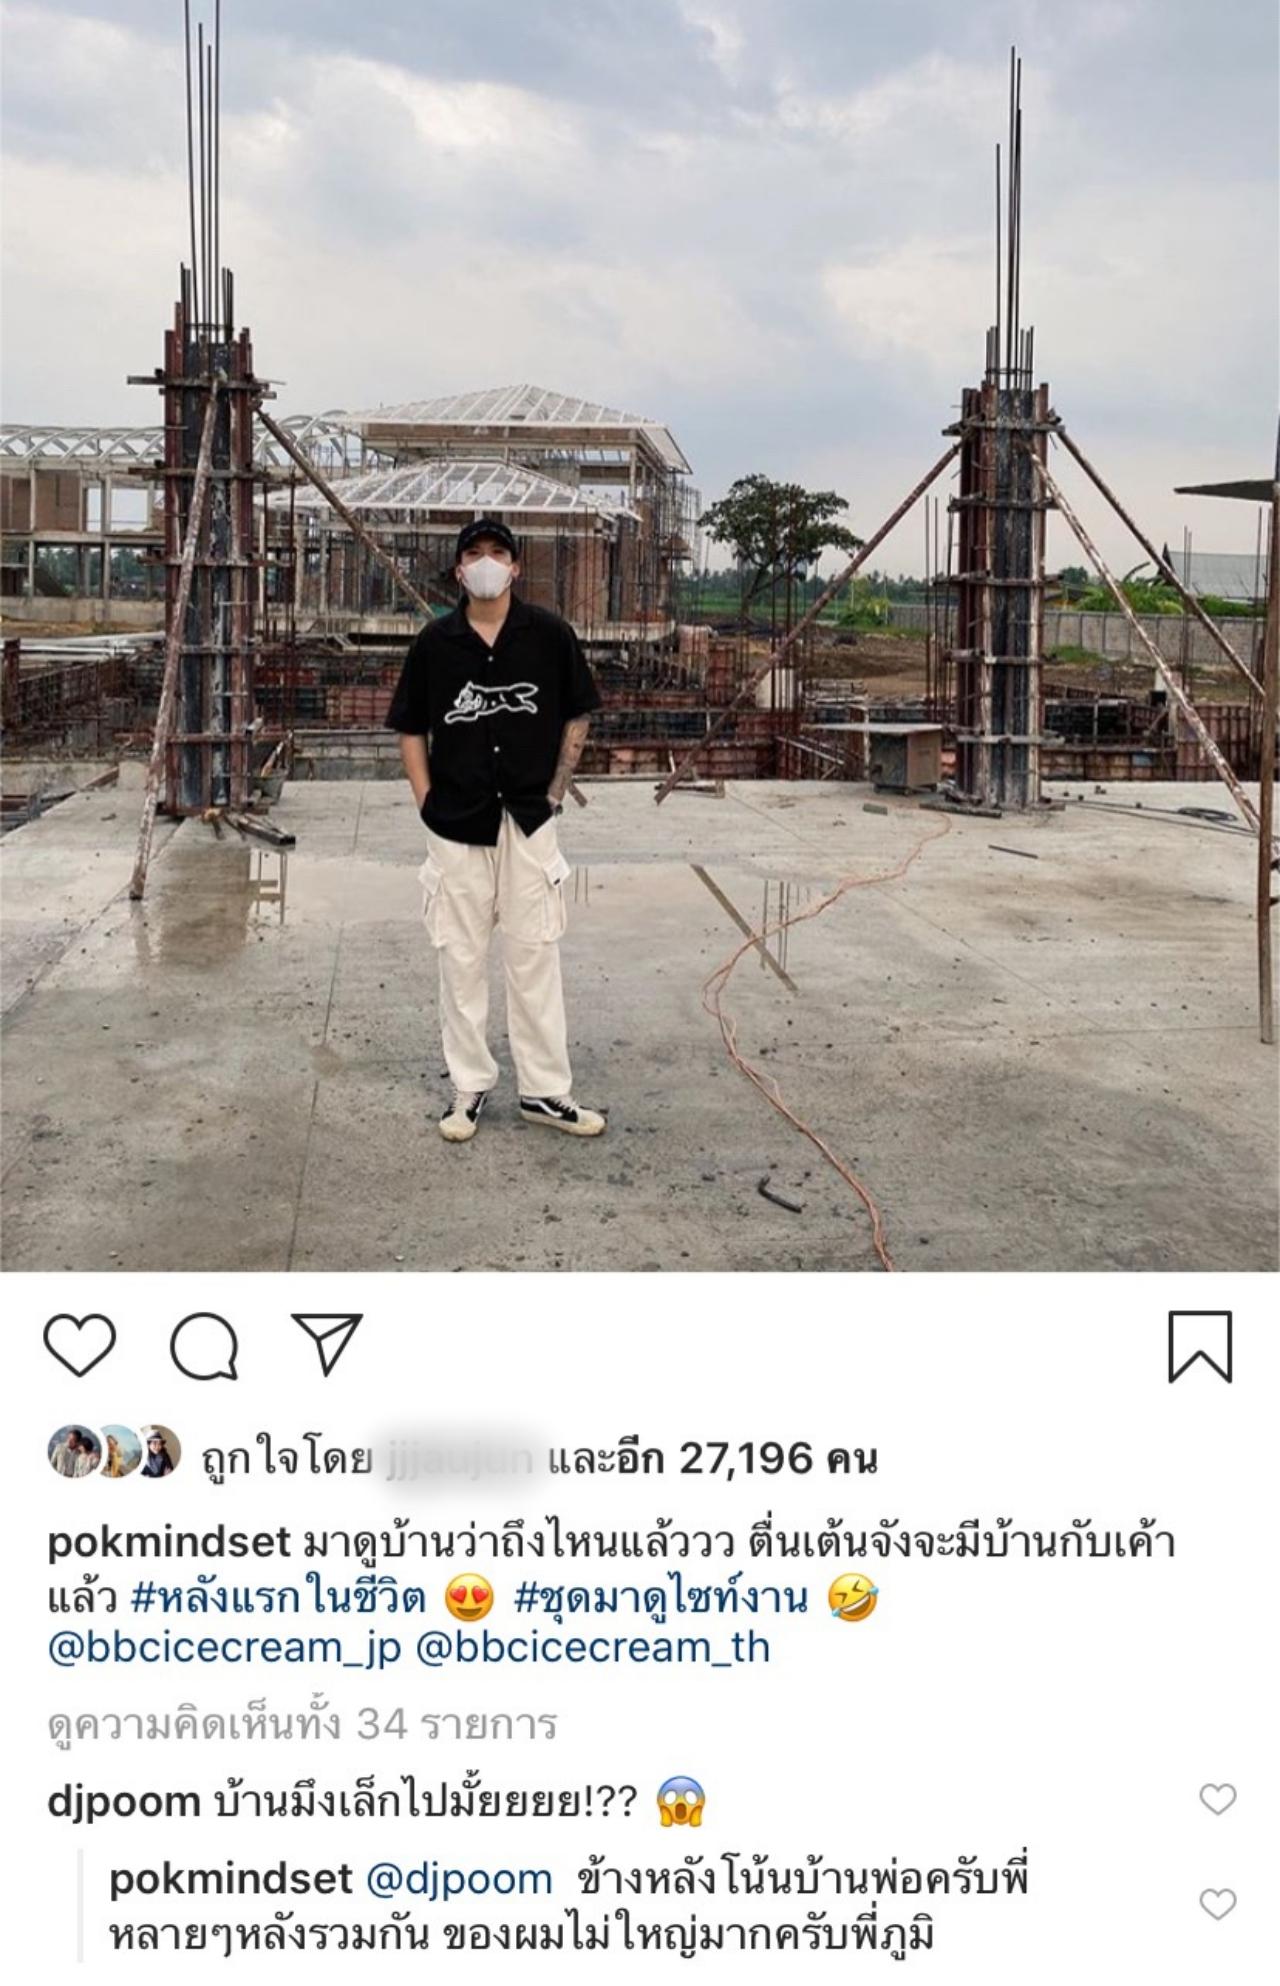Open comments with the speech bubble icon
The image size is (1280, 1986).
coord(204,1347)
